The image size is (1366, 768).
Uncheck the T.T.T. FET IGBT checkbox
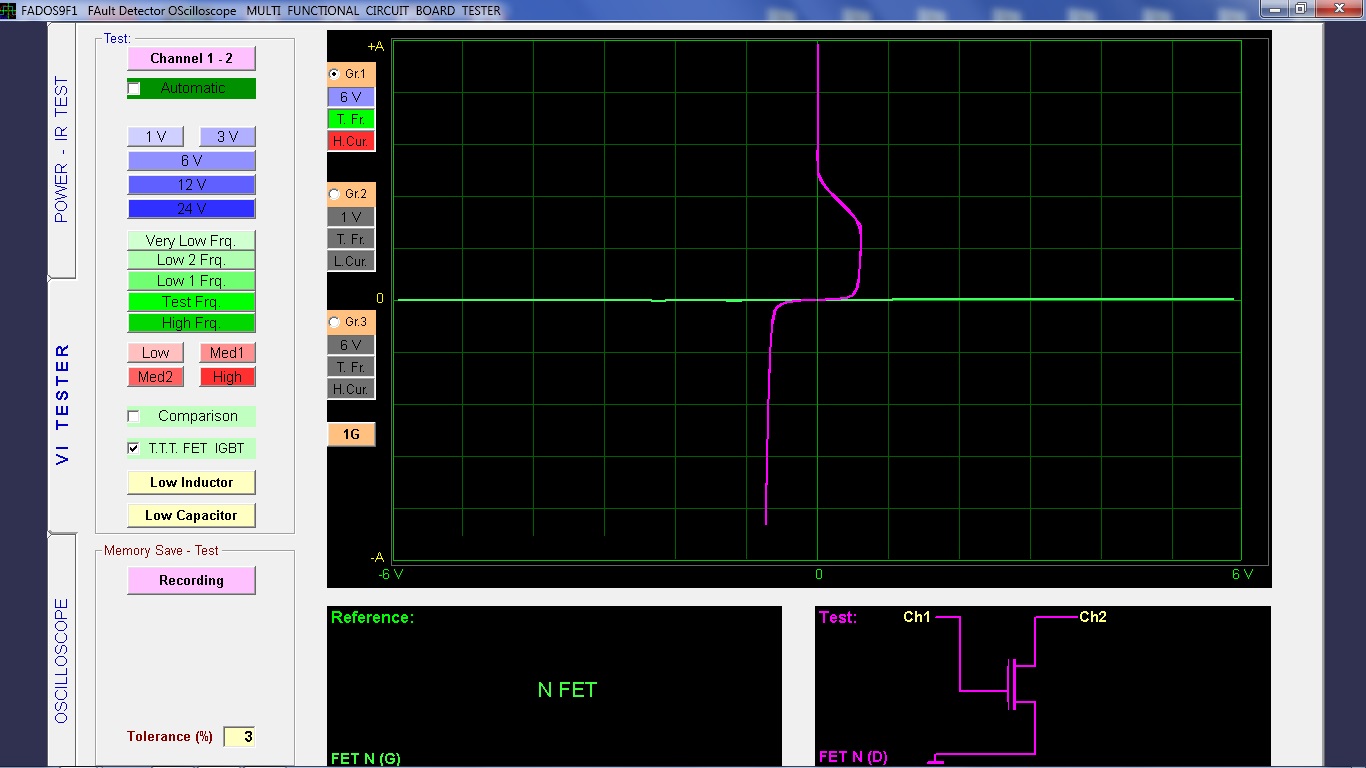[x=134, y=449]
